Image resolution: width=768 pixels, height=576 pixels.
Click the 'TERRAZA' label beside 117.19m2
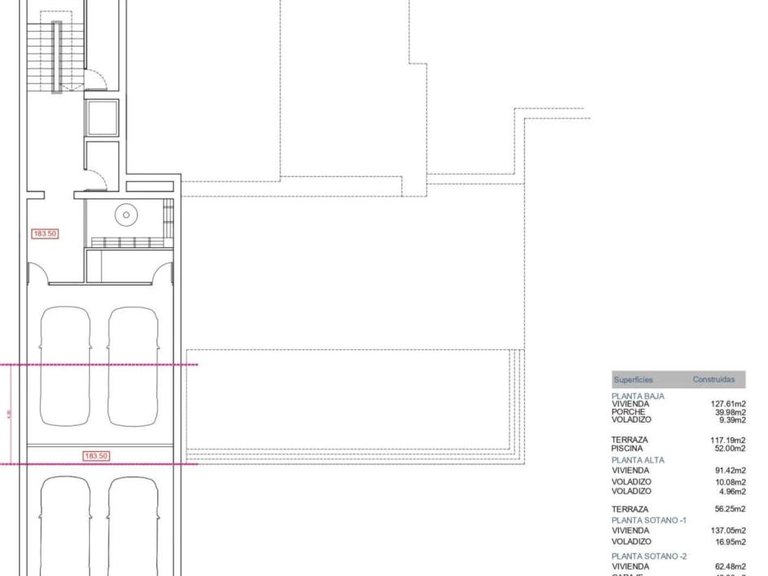(x=629, y=440)
